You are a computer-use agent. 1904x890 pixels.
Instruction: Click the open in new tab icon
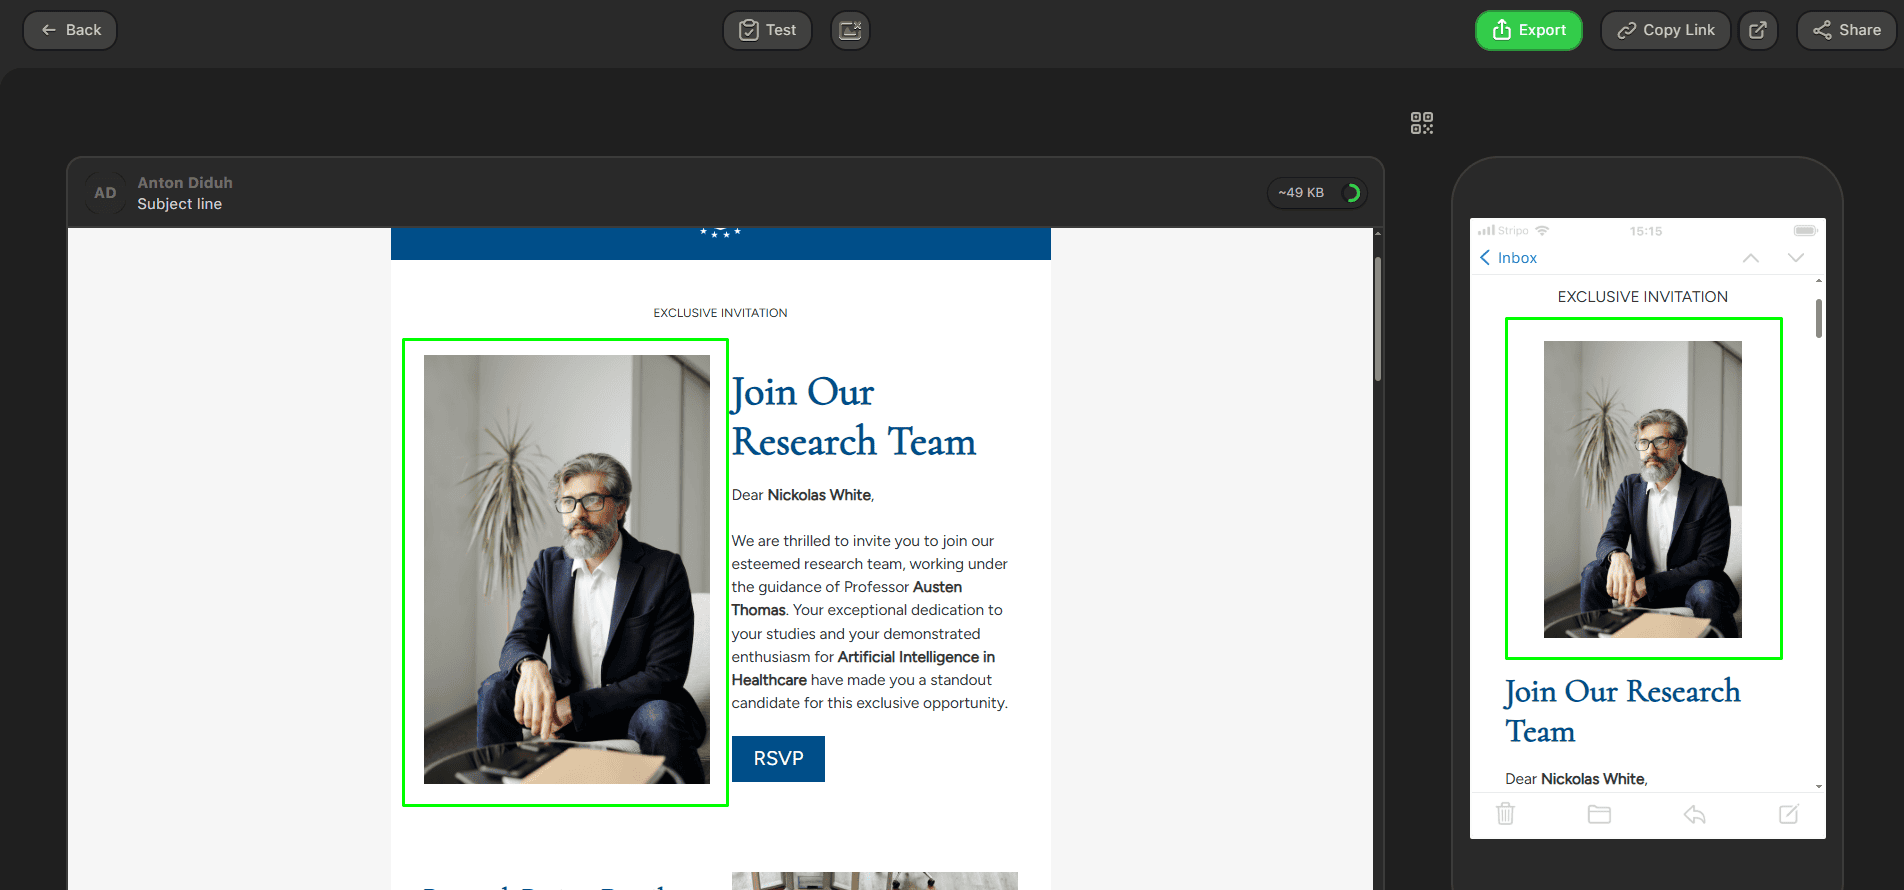pos(1757,30)
